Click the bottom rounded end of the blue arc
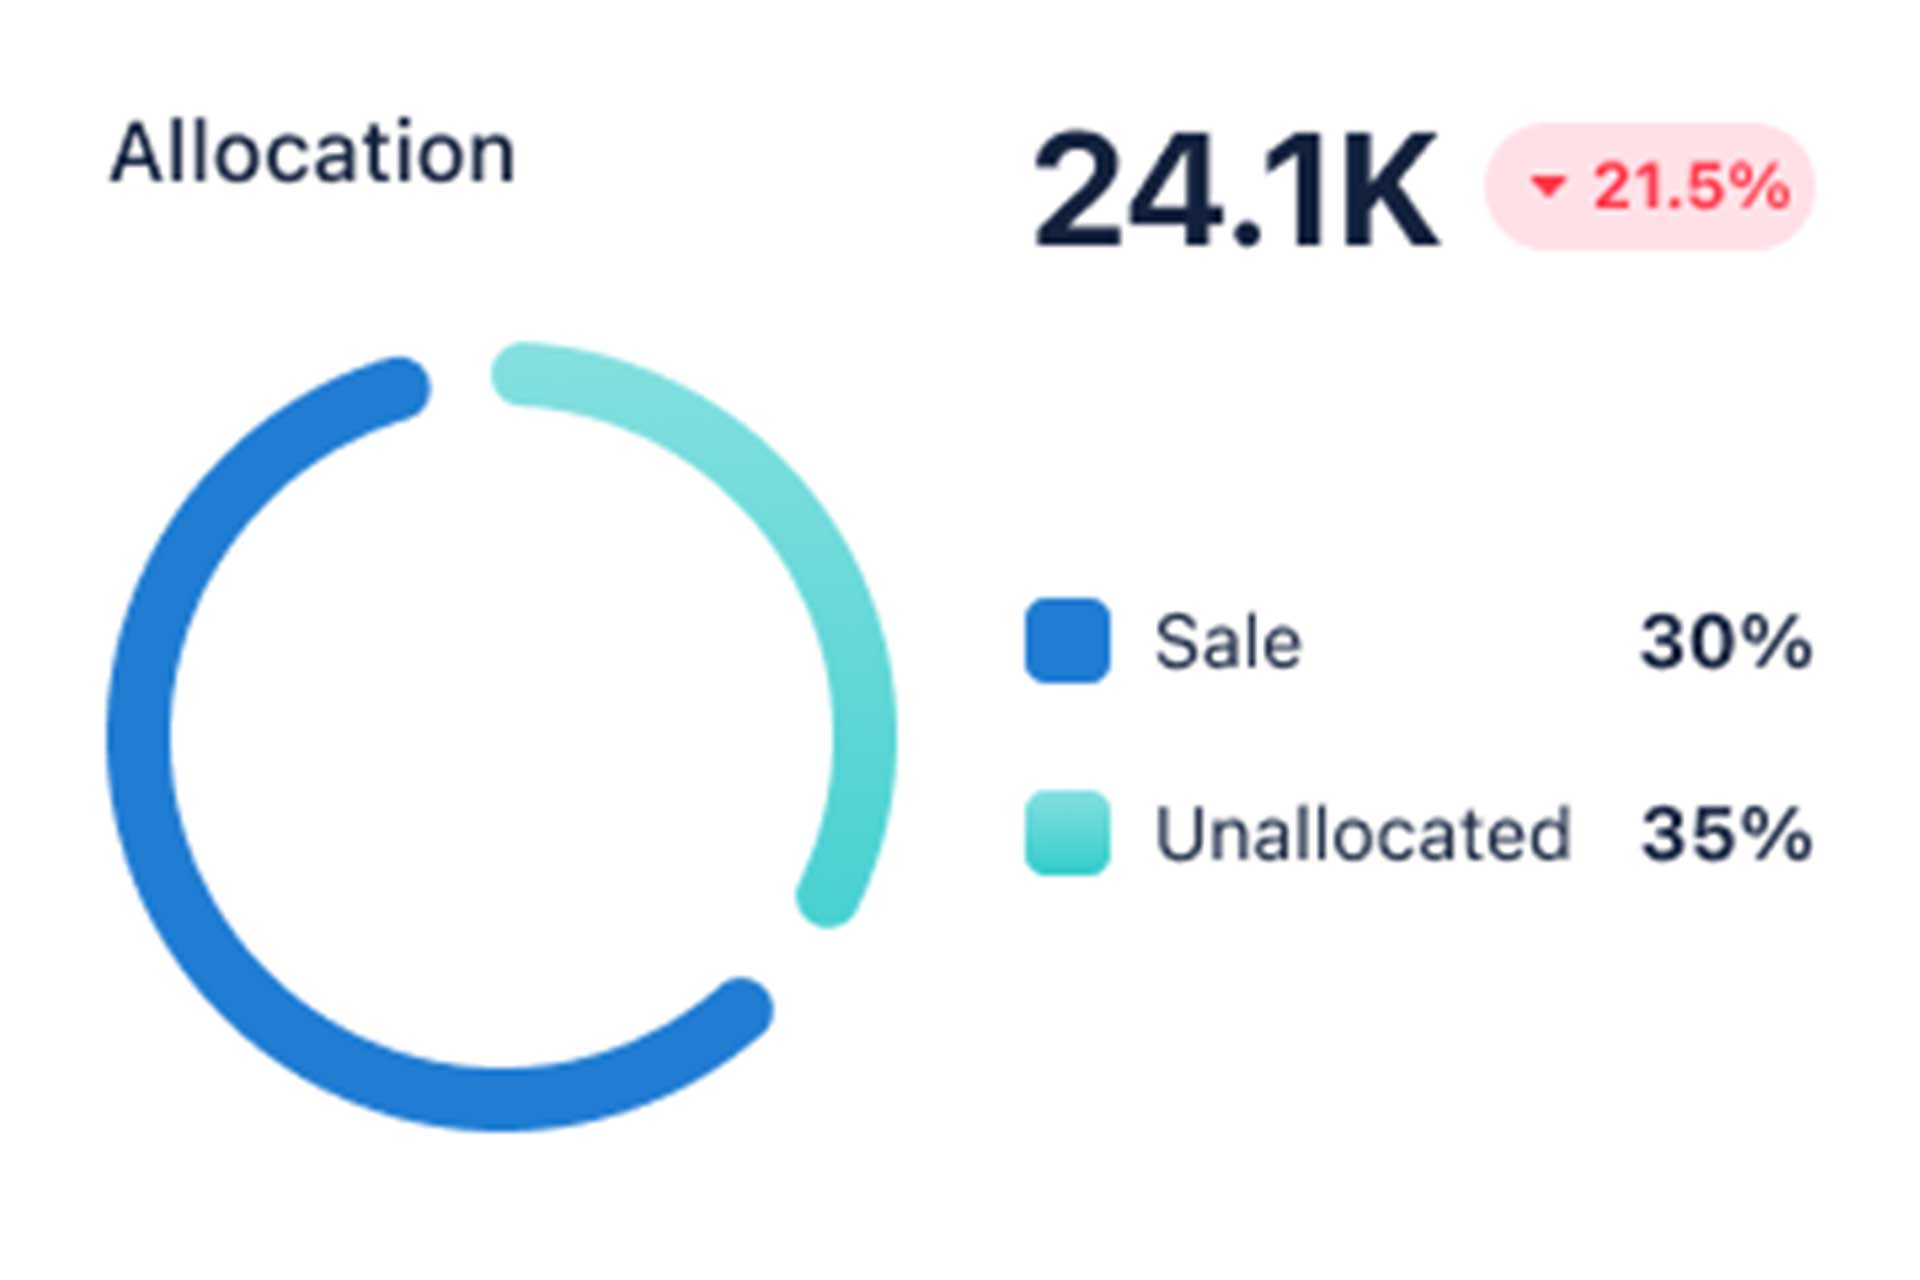This screenshot has height=1280, width=1920. click(x=741, y=1008)
